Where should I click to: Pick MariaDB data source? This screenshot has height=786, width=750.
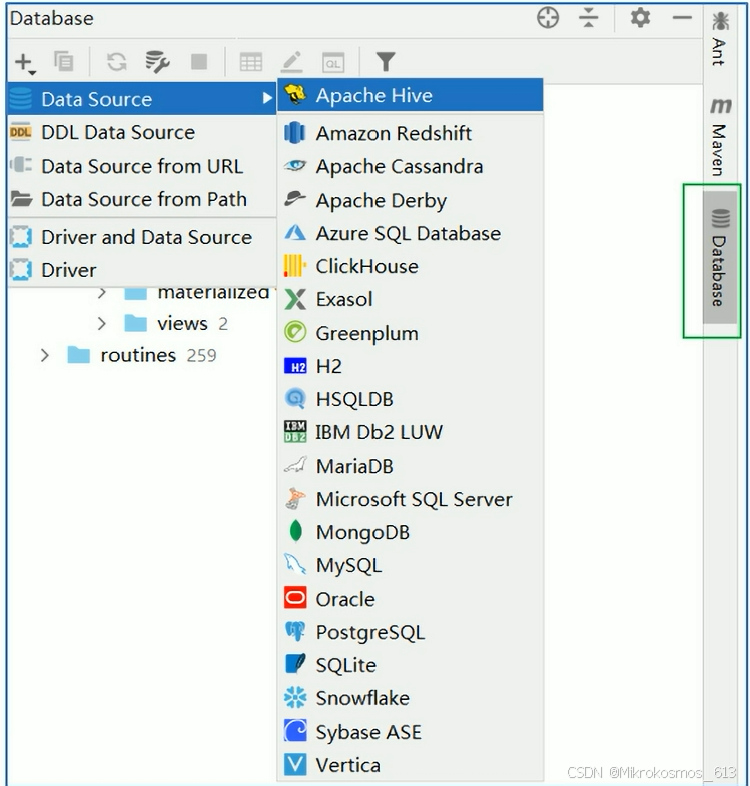(x=410, y=466)
